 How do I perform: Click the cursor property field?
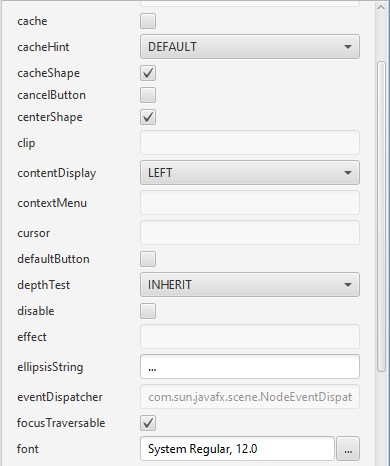tap(250, 233)
